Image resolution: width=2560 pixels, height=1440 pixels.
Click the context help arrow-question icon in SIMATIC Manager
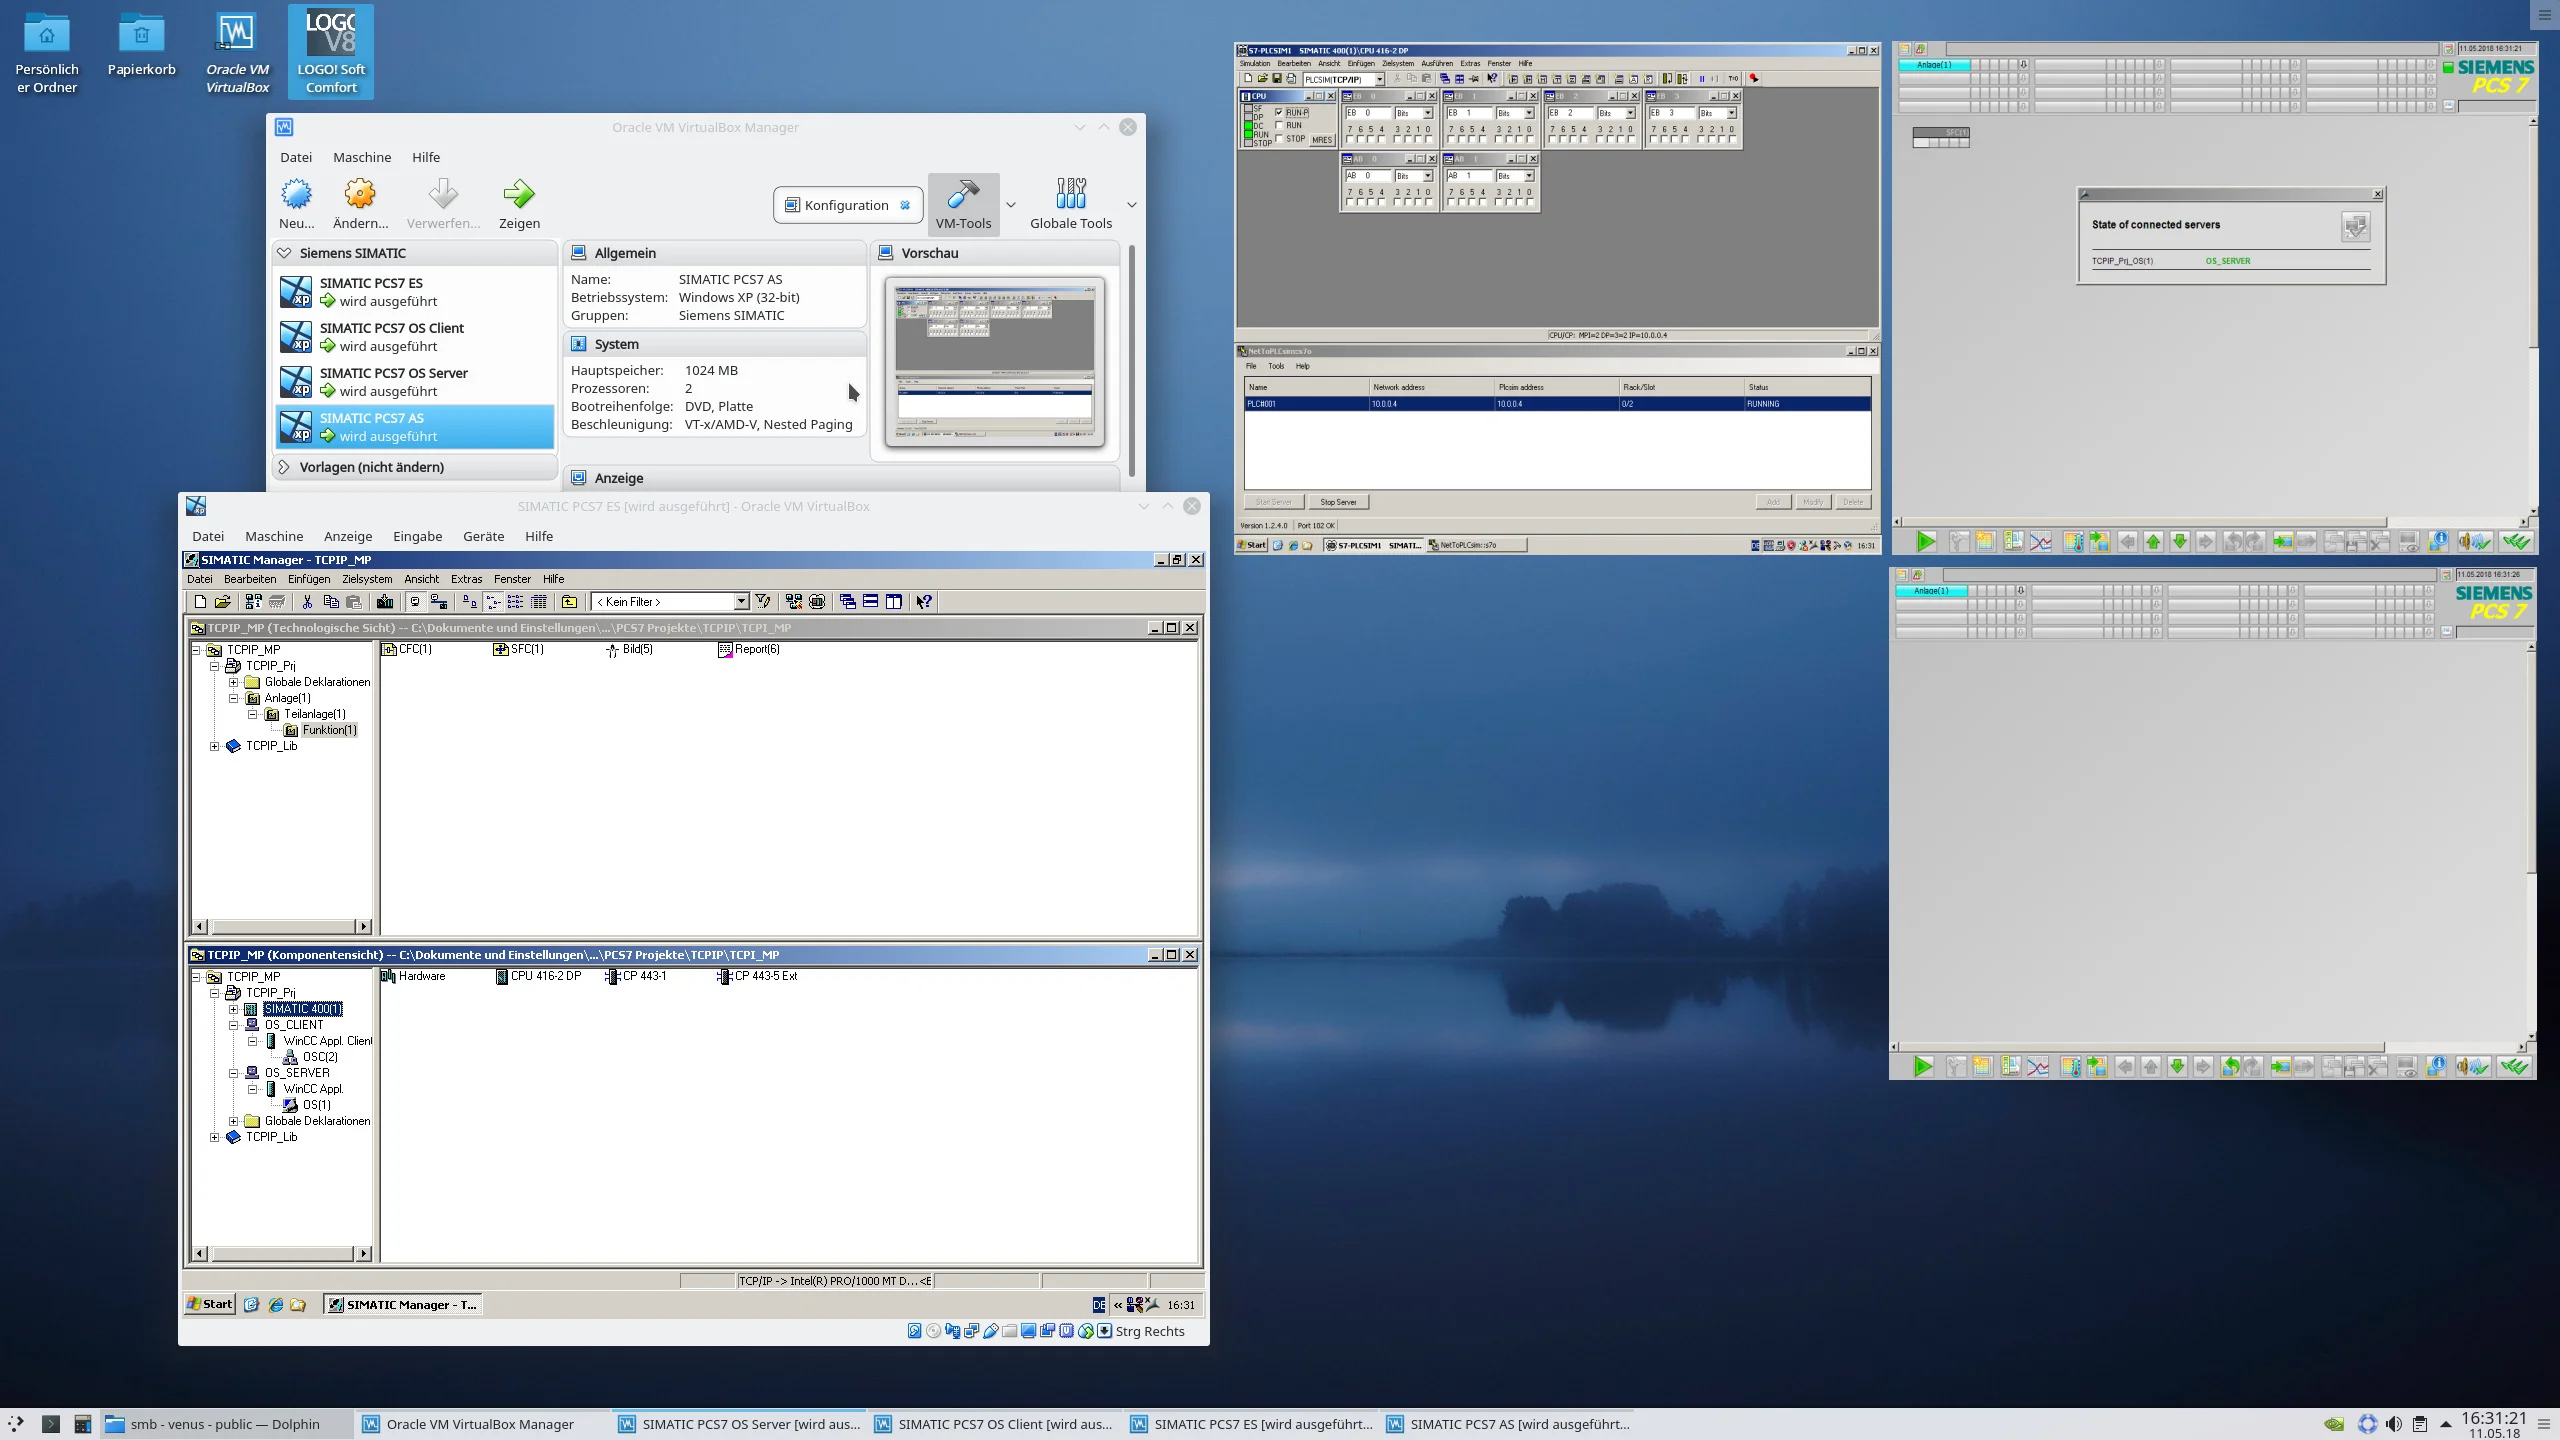923,602
